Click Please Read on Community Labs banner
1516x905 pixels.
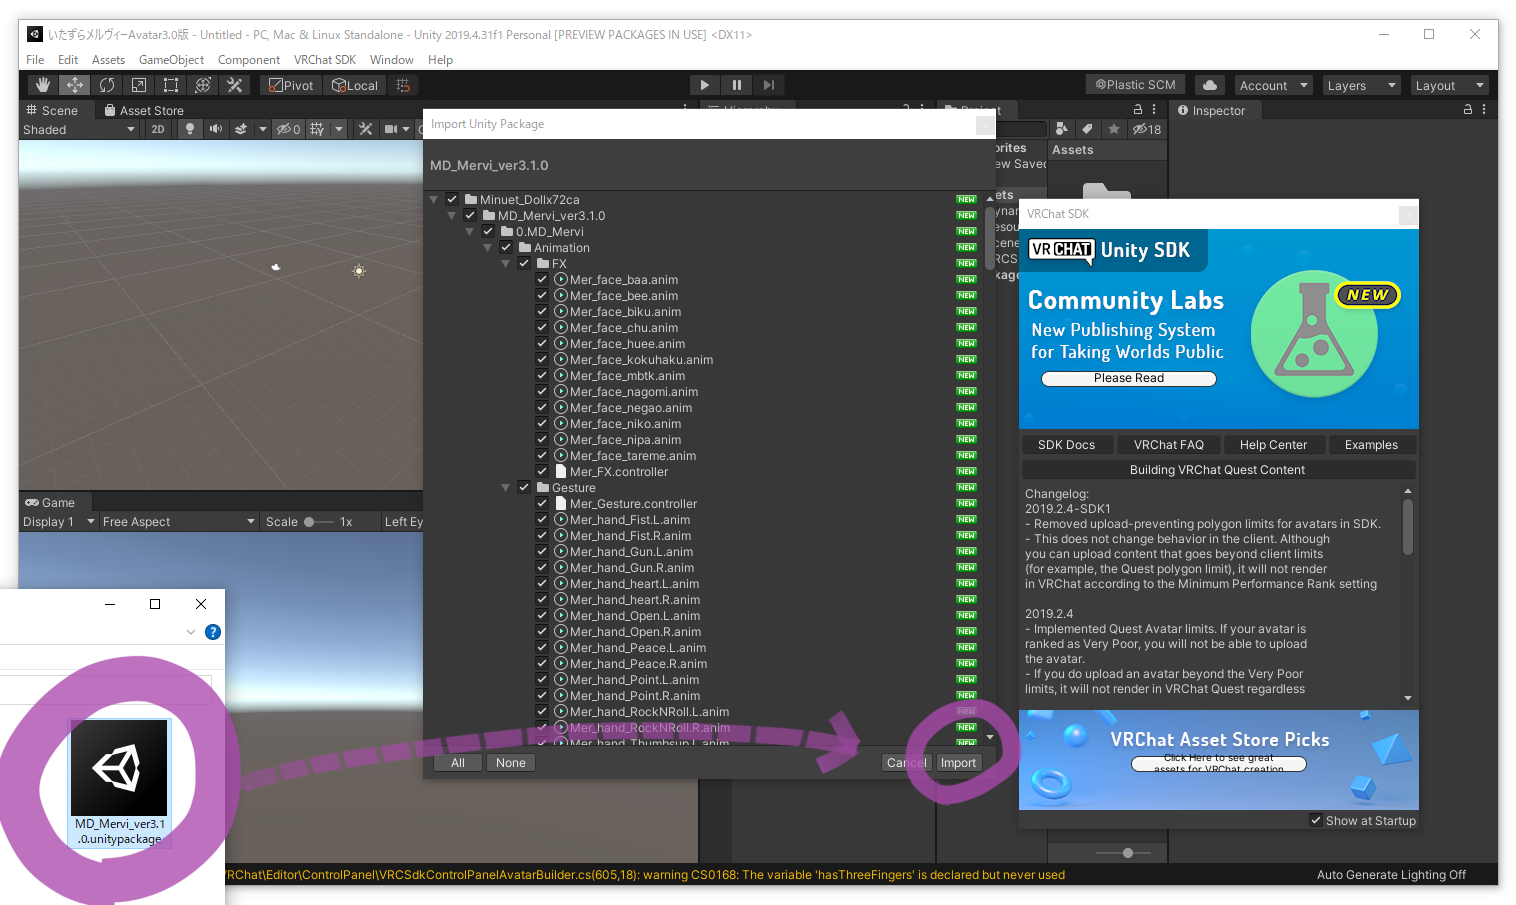1129,378
